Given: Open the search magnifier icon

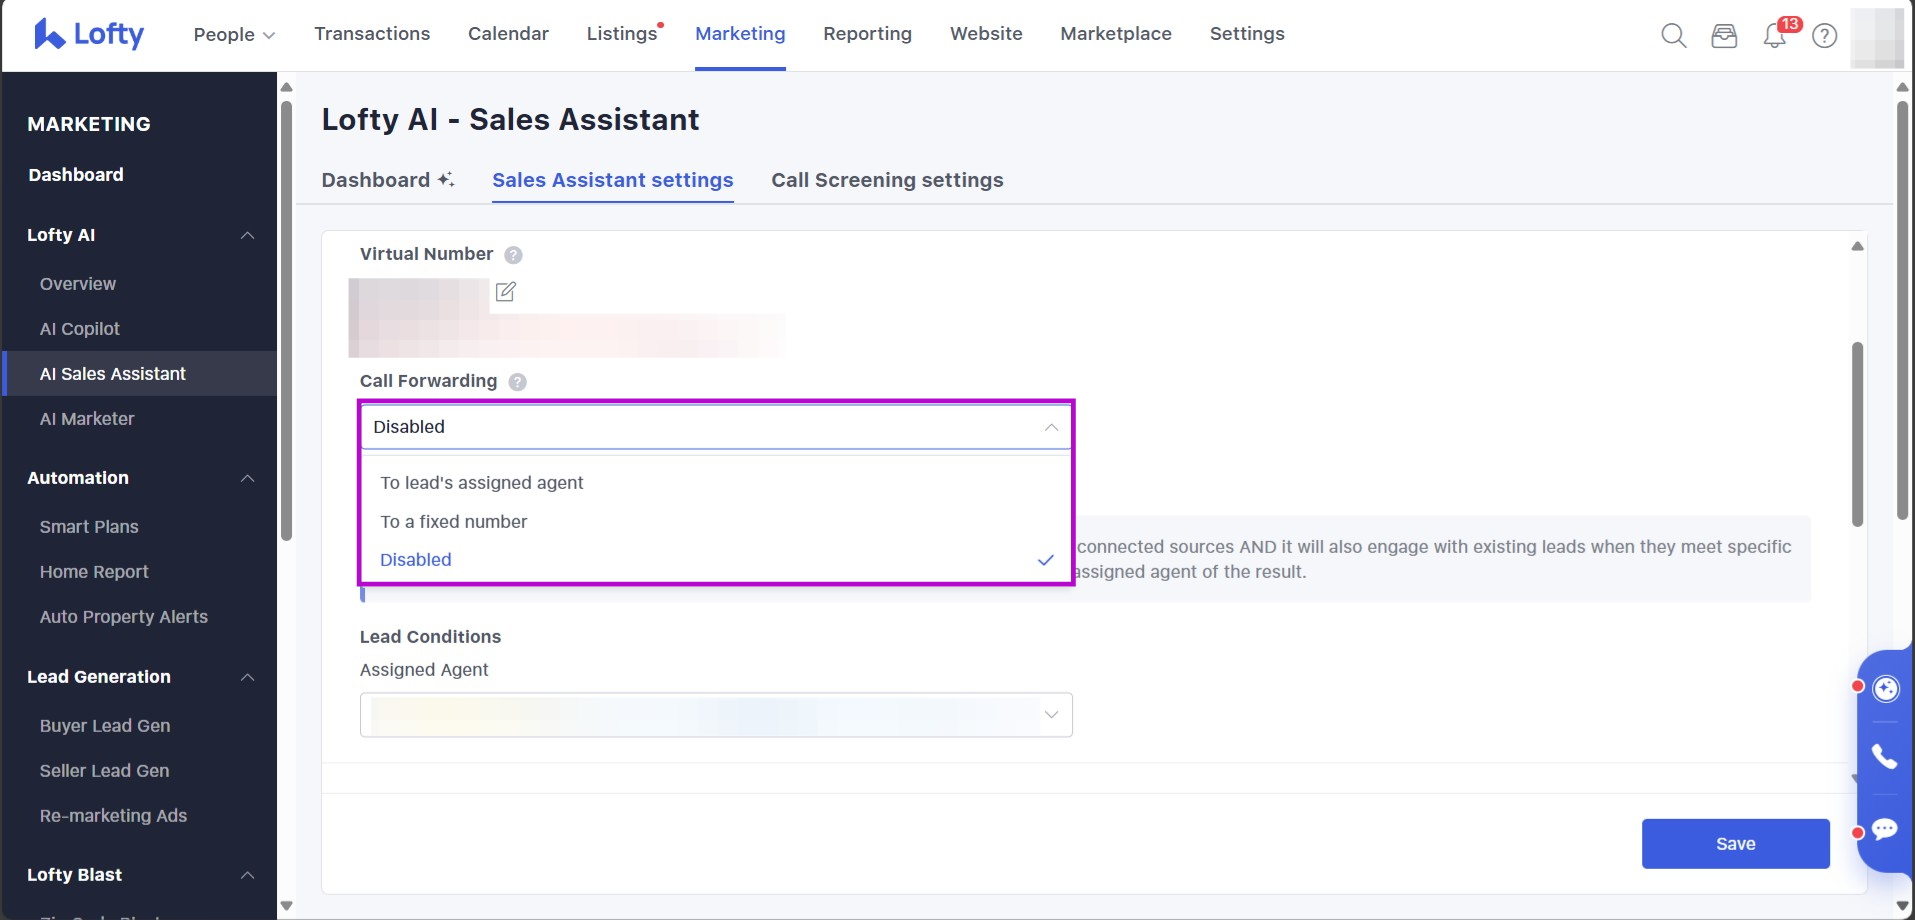Looking at the screenshot, I should (1673, 36).
